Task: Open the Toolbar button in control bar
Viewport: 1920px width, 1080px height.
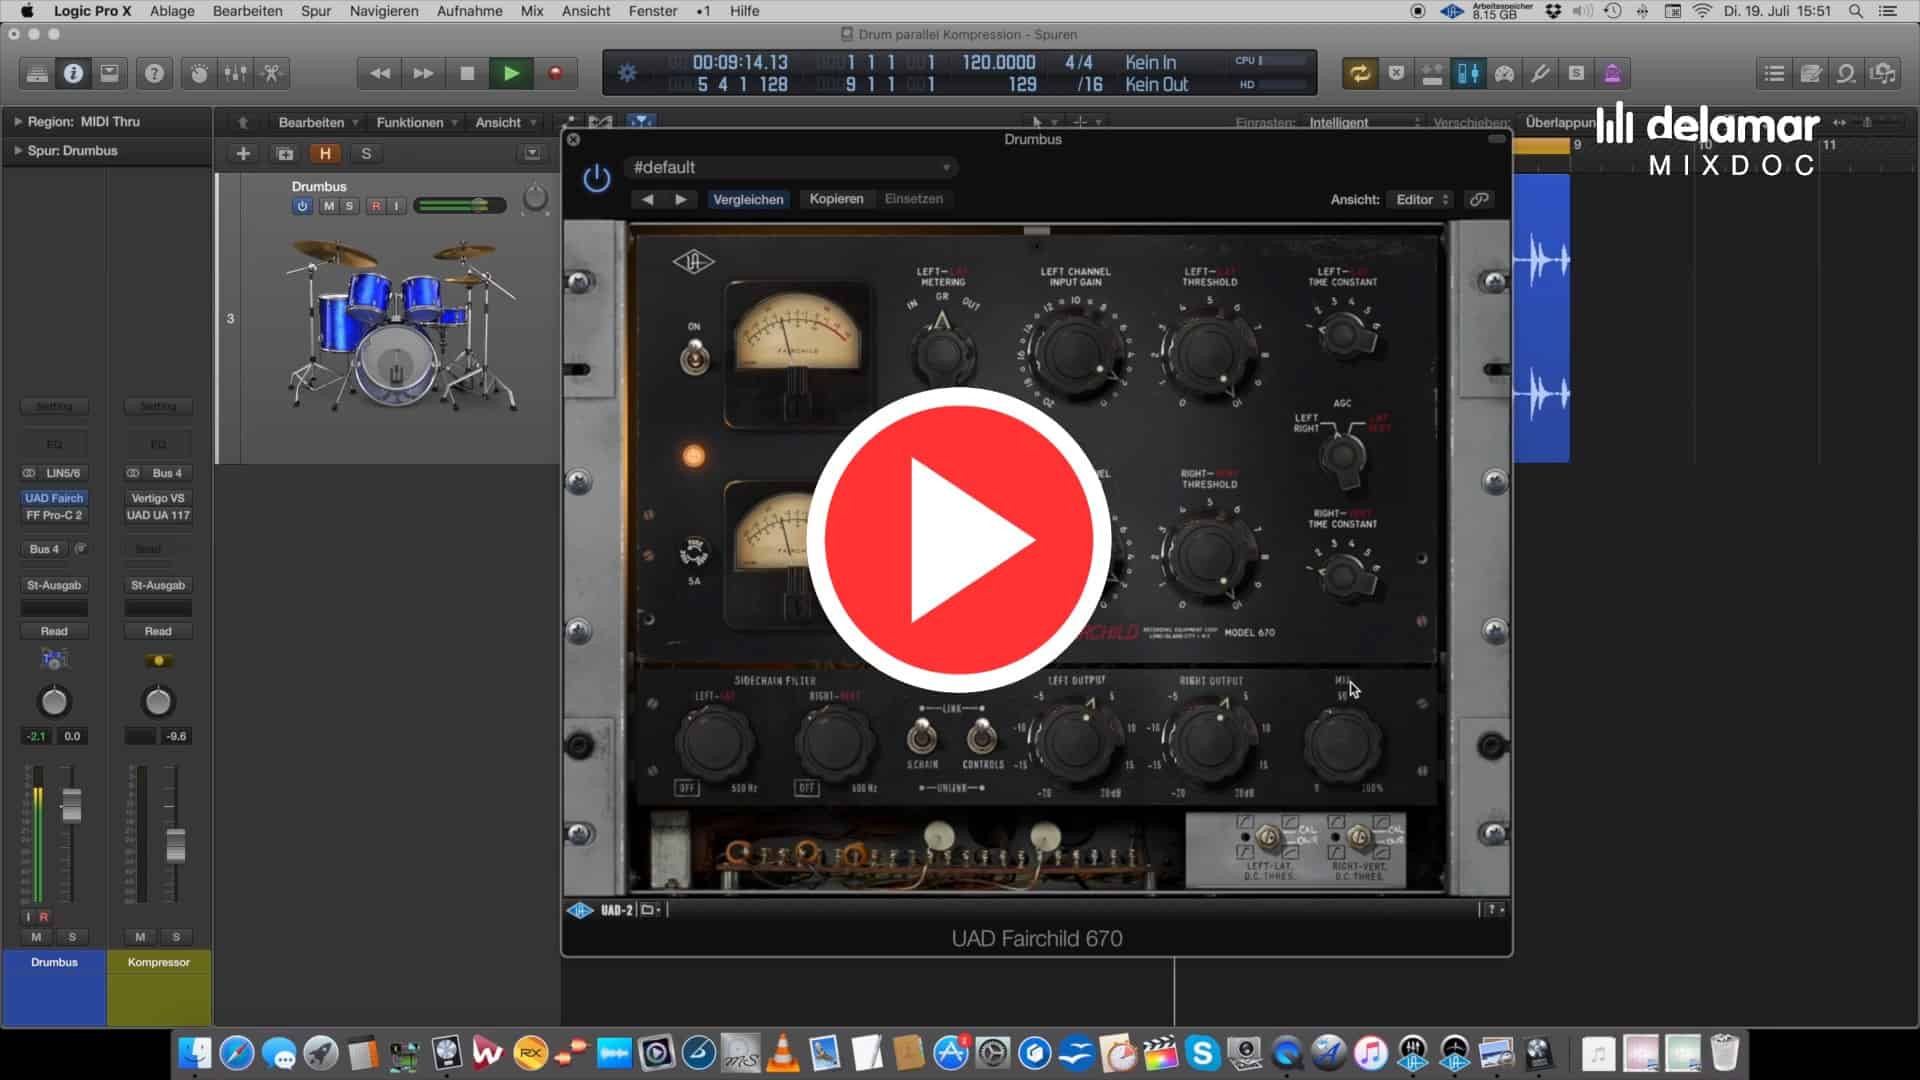Action: pyautogui.click(x=109, y=73)
